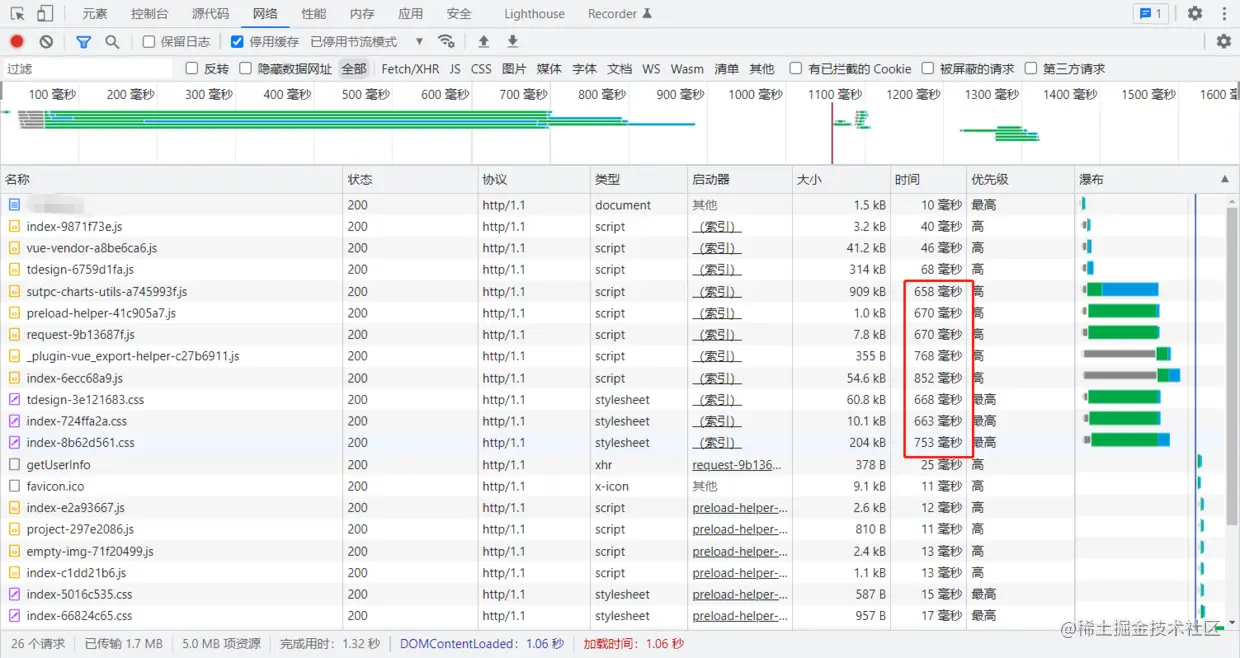Export requests as HAR file
This screenshot has width=1240, height=658.
512,42
